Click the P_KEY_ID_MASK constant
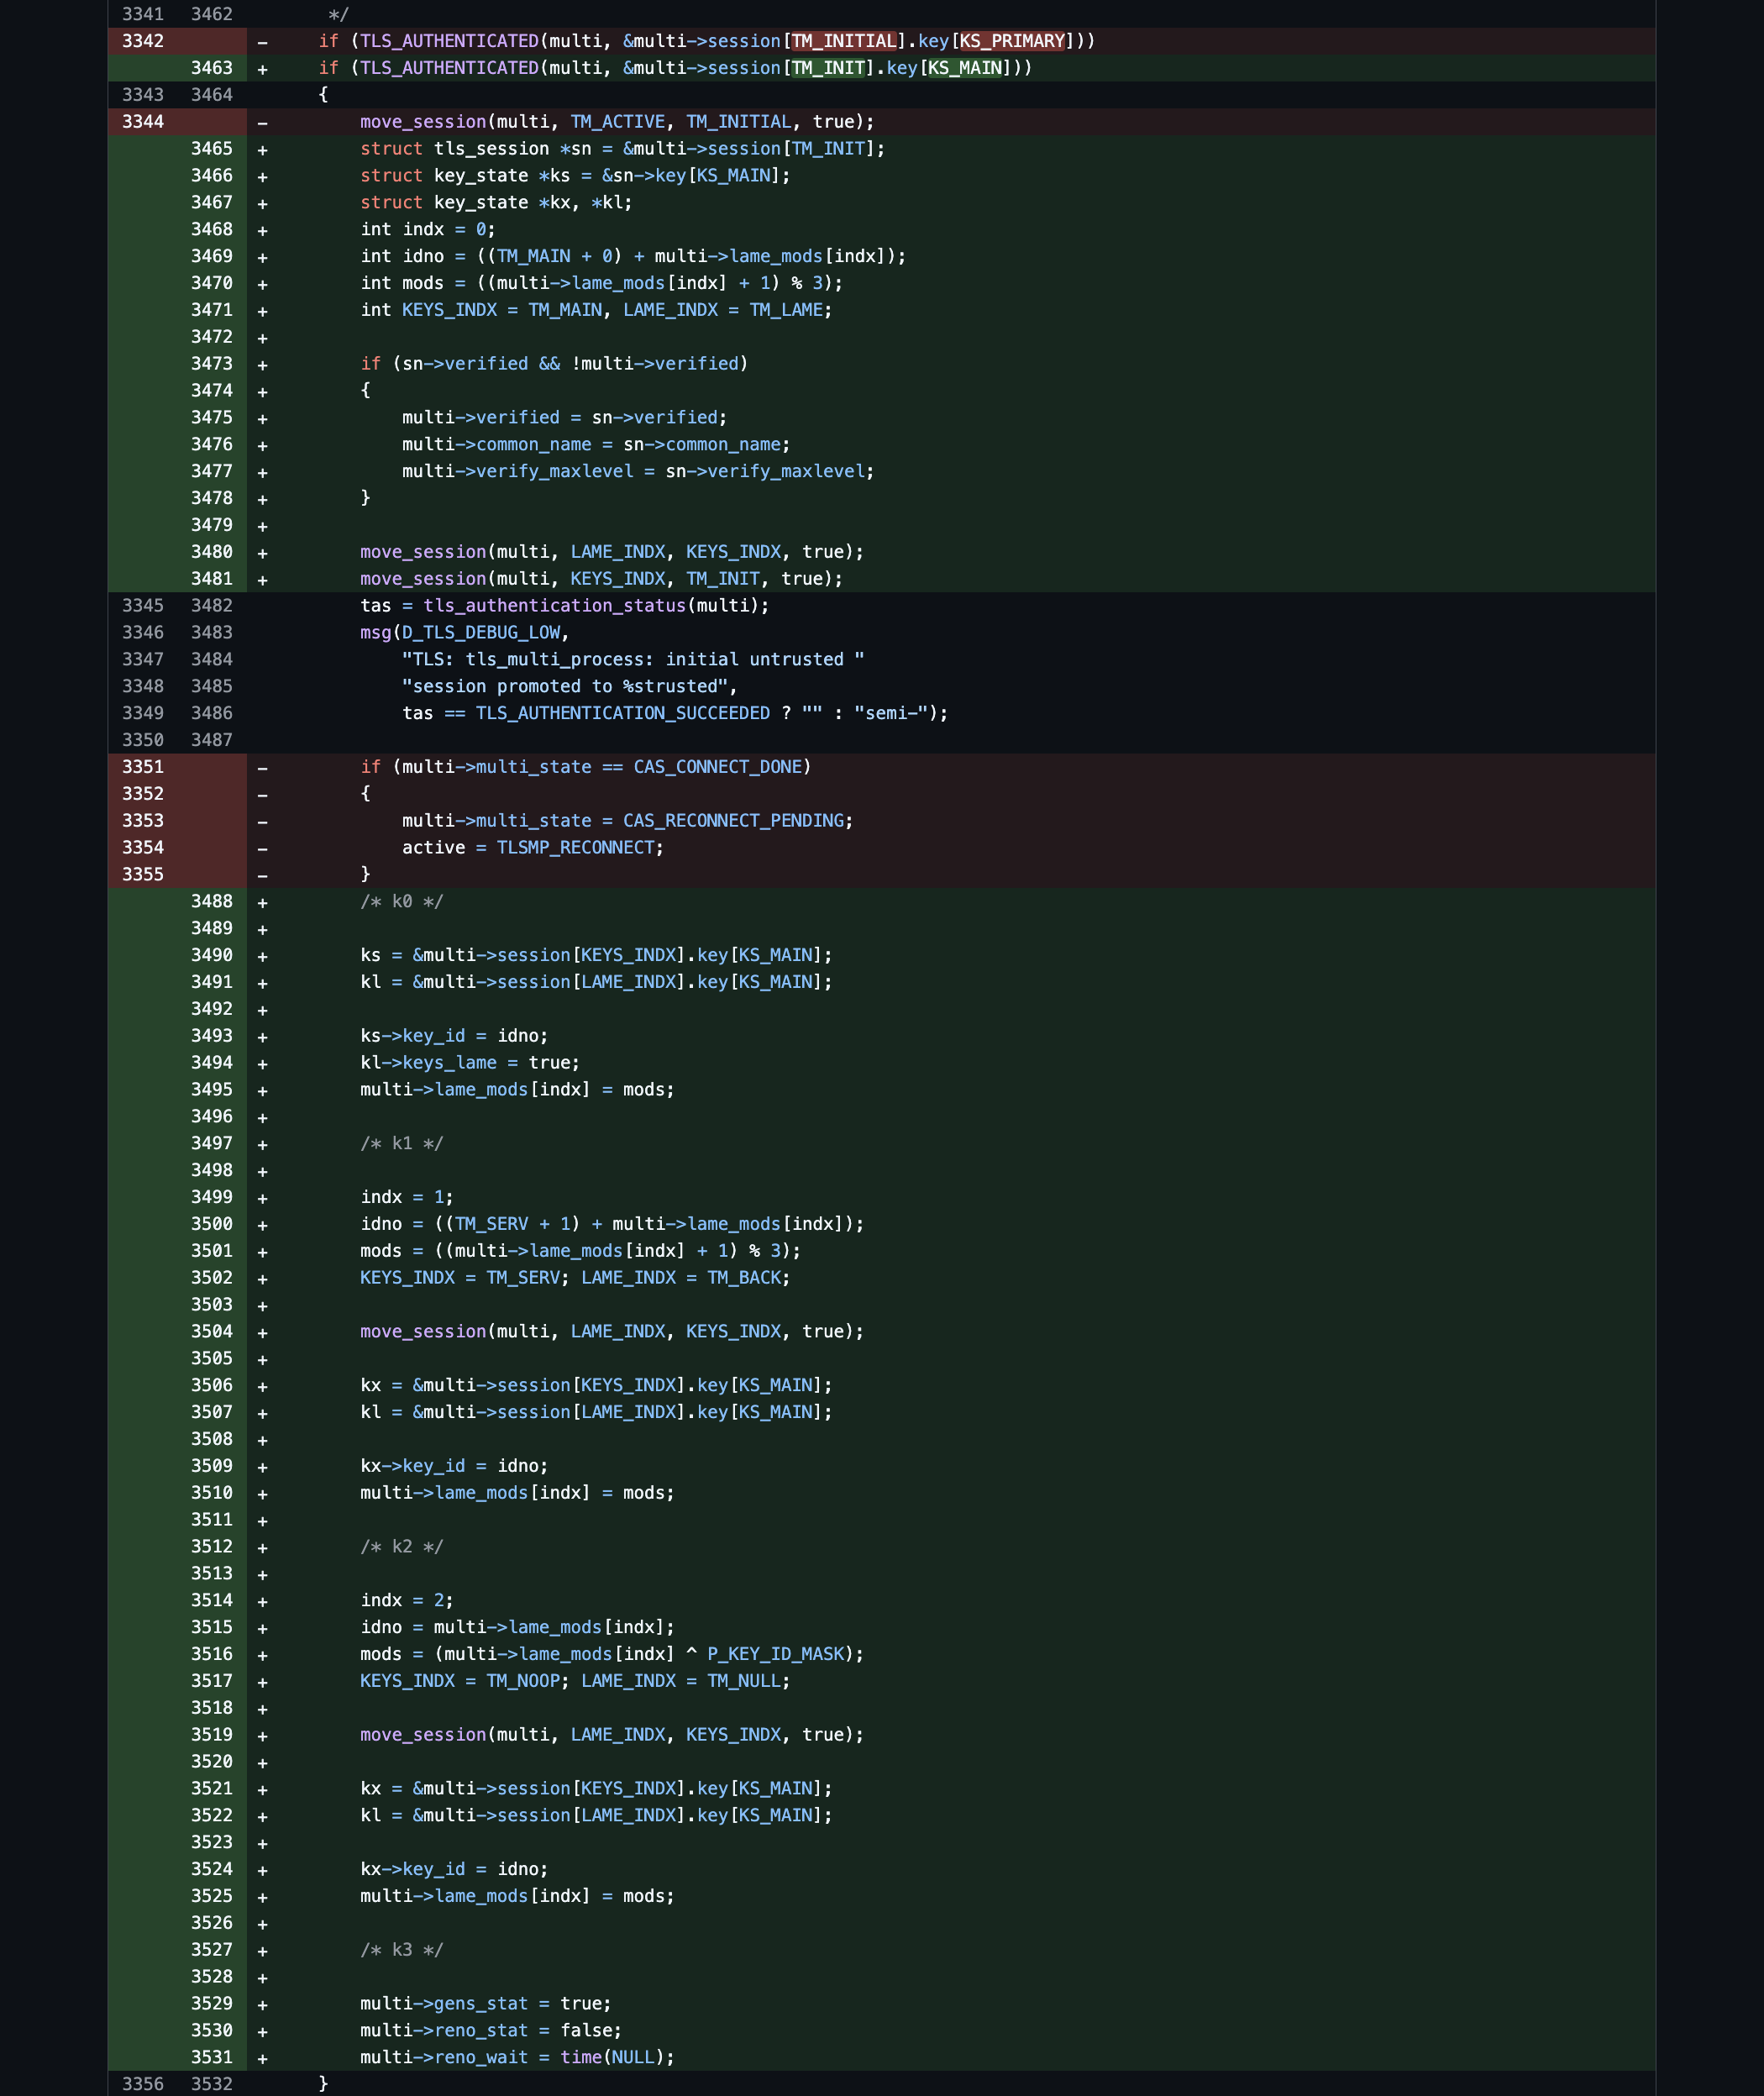1764x2096 pixels. [775, 1654]
